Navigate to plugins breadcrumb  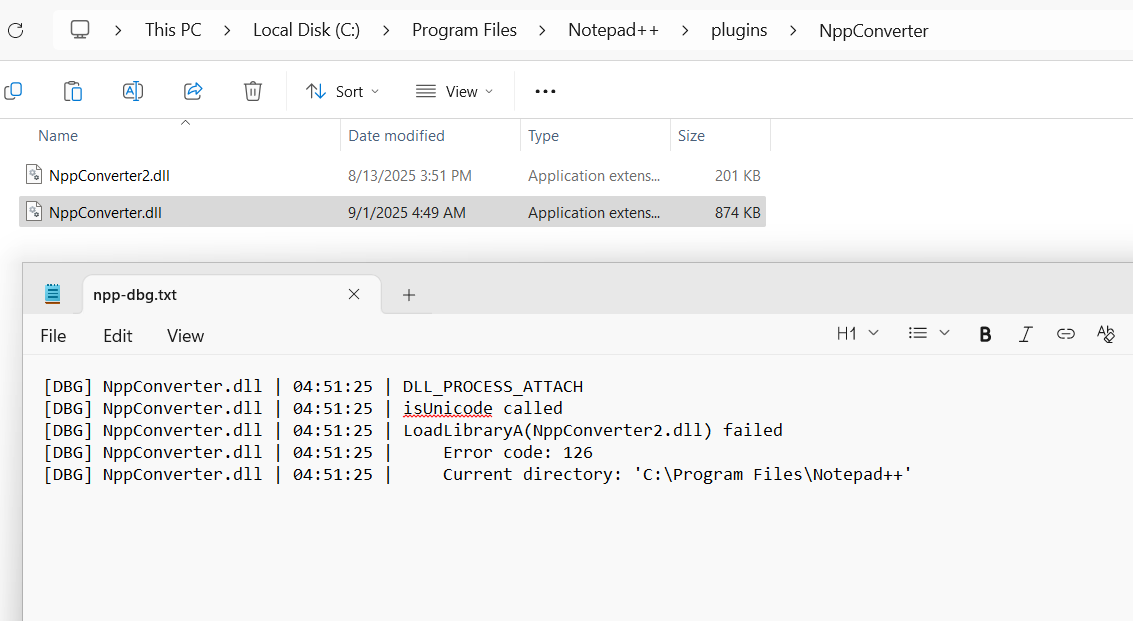tap(739, 30)
